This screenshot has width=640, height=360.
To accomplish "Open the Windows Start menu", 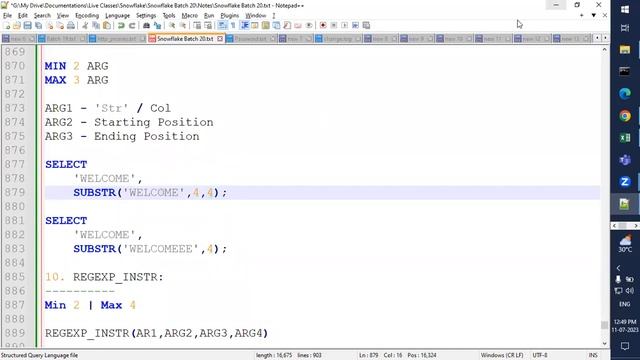I will click(x=625, y=9).
